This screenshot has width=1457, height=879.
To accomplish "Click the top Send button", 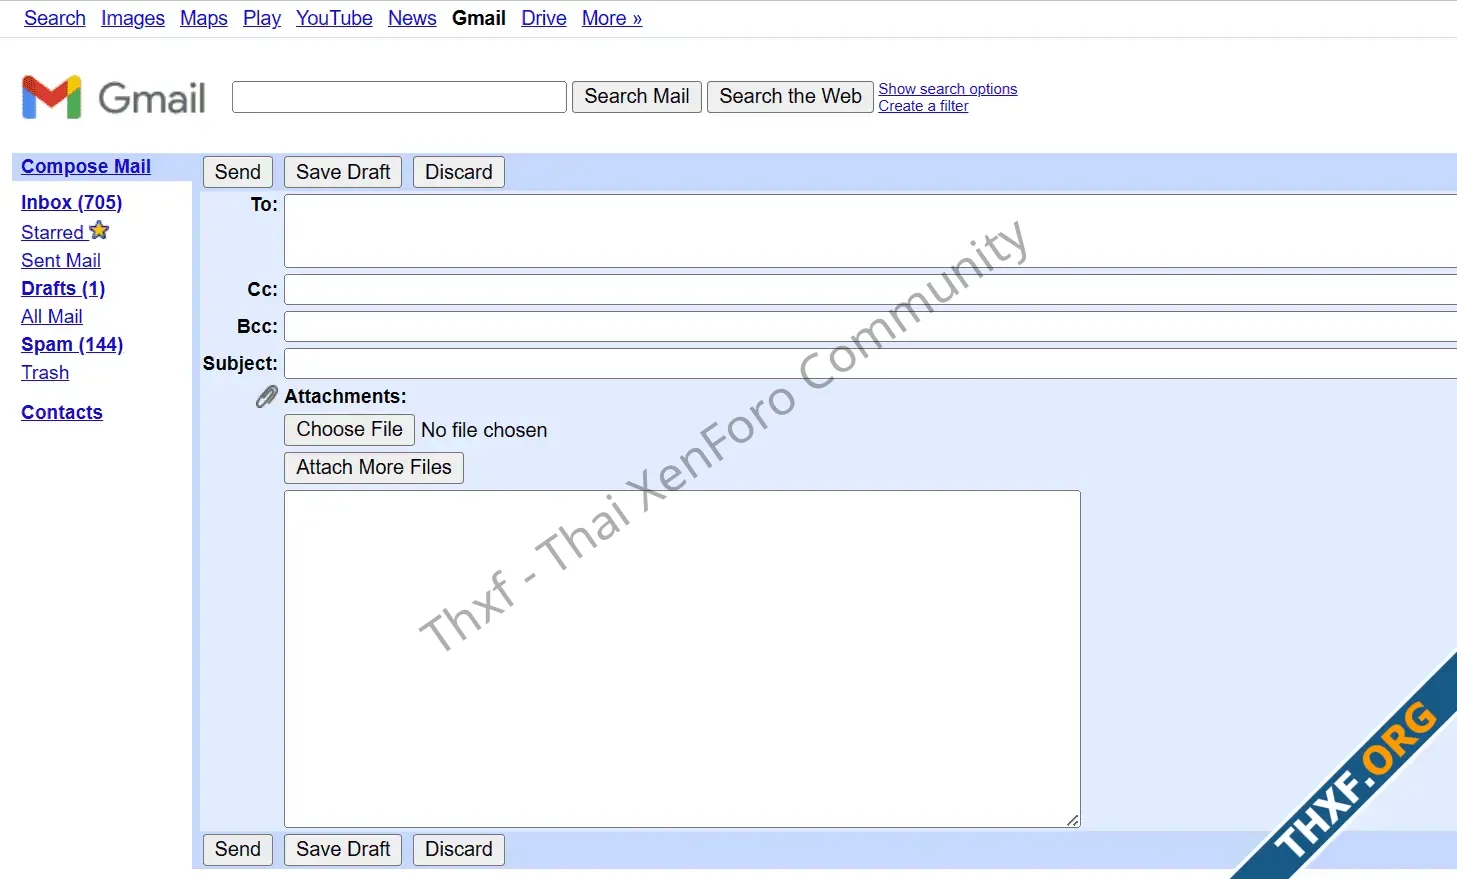I will tap(238, 172).
